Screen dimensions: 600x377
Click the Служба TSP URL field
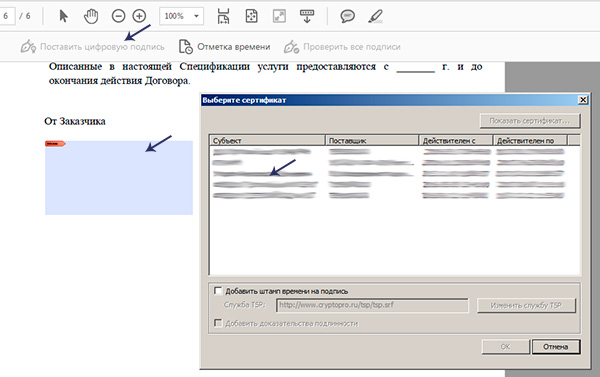pyautogui.click(x=372, y=305)
